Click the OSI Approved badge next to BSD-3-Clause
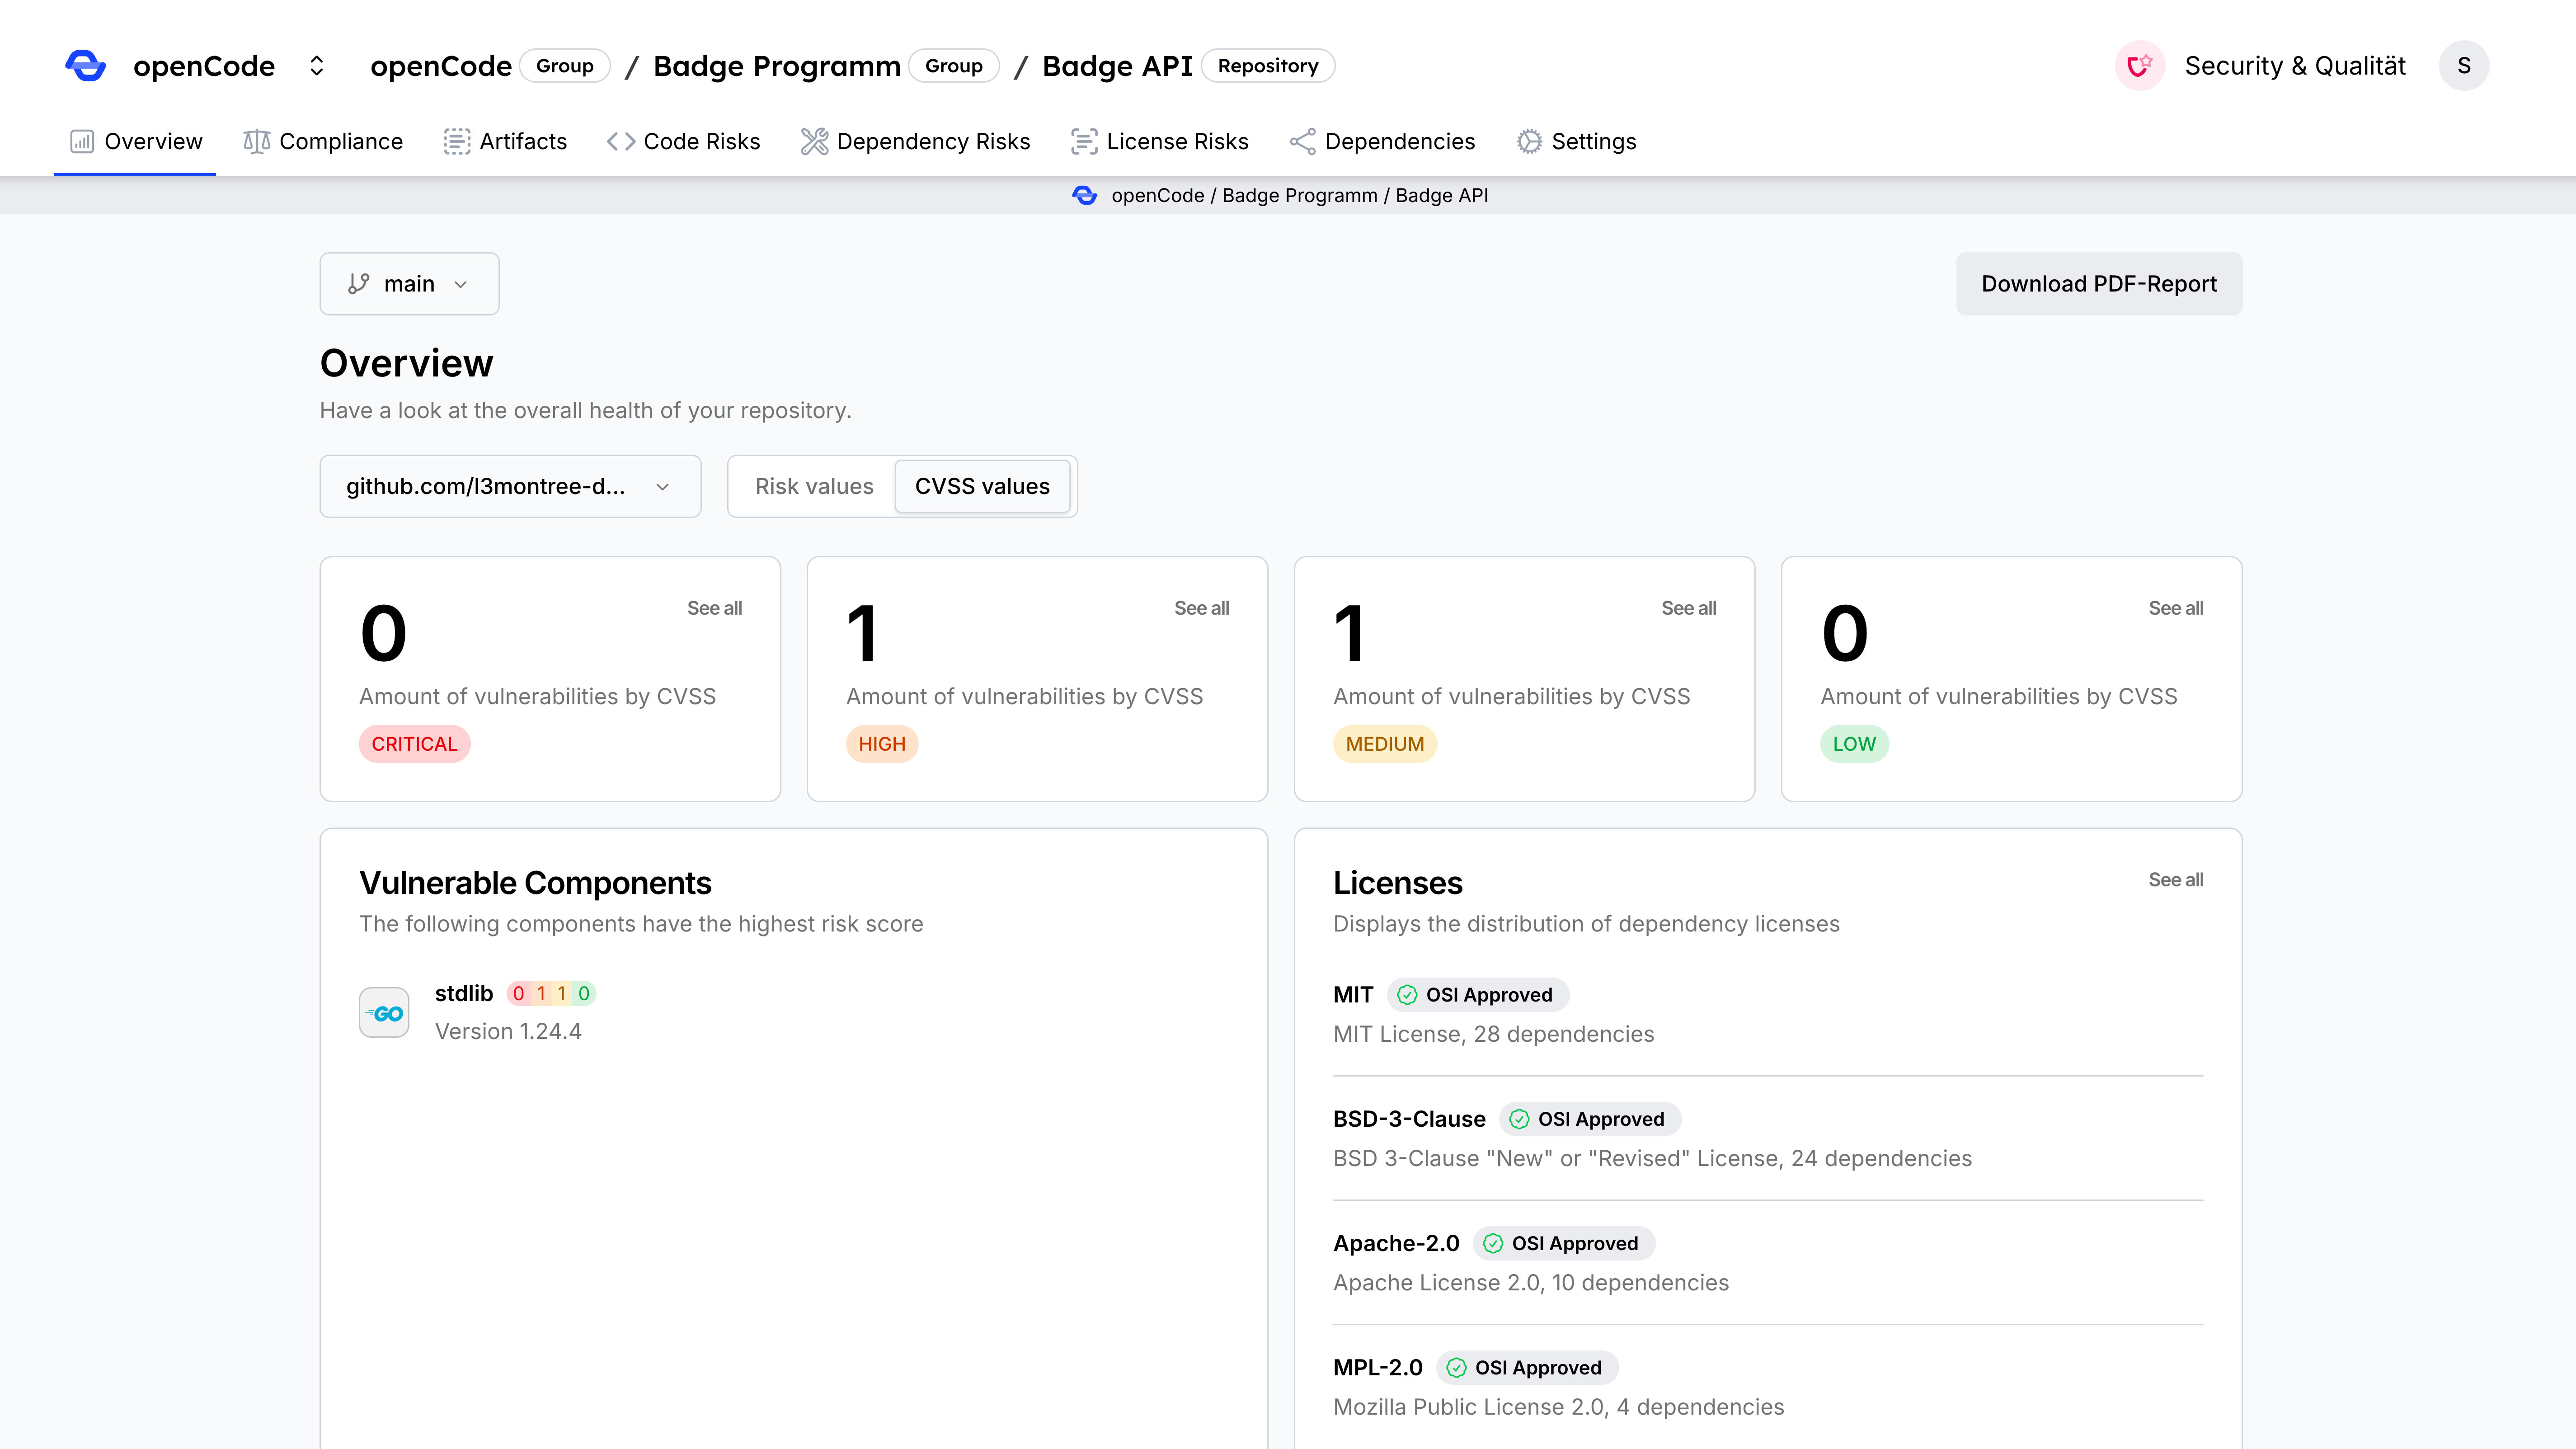The image size is (2576, 1449). [1590, 1119]
